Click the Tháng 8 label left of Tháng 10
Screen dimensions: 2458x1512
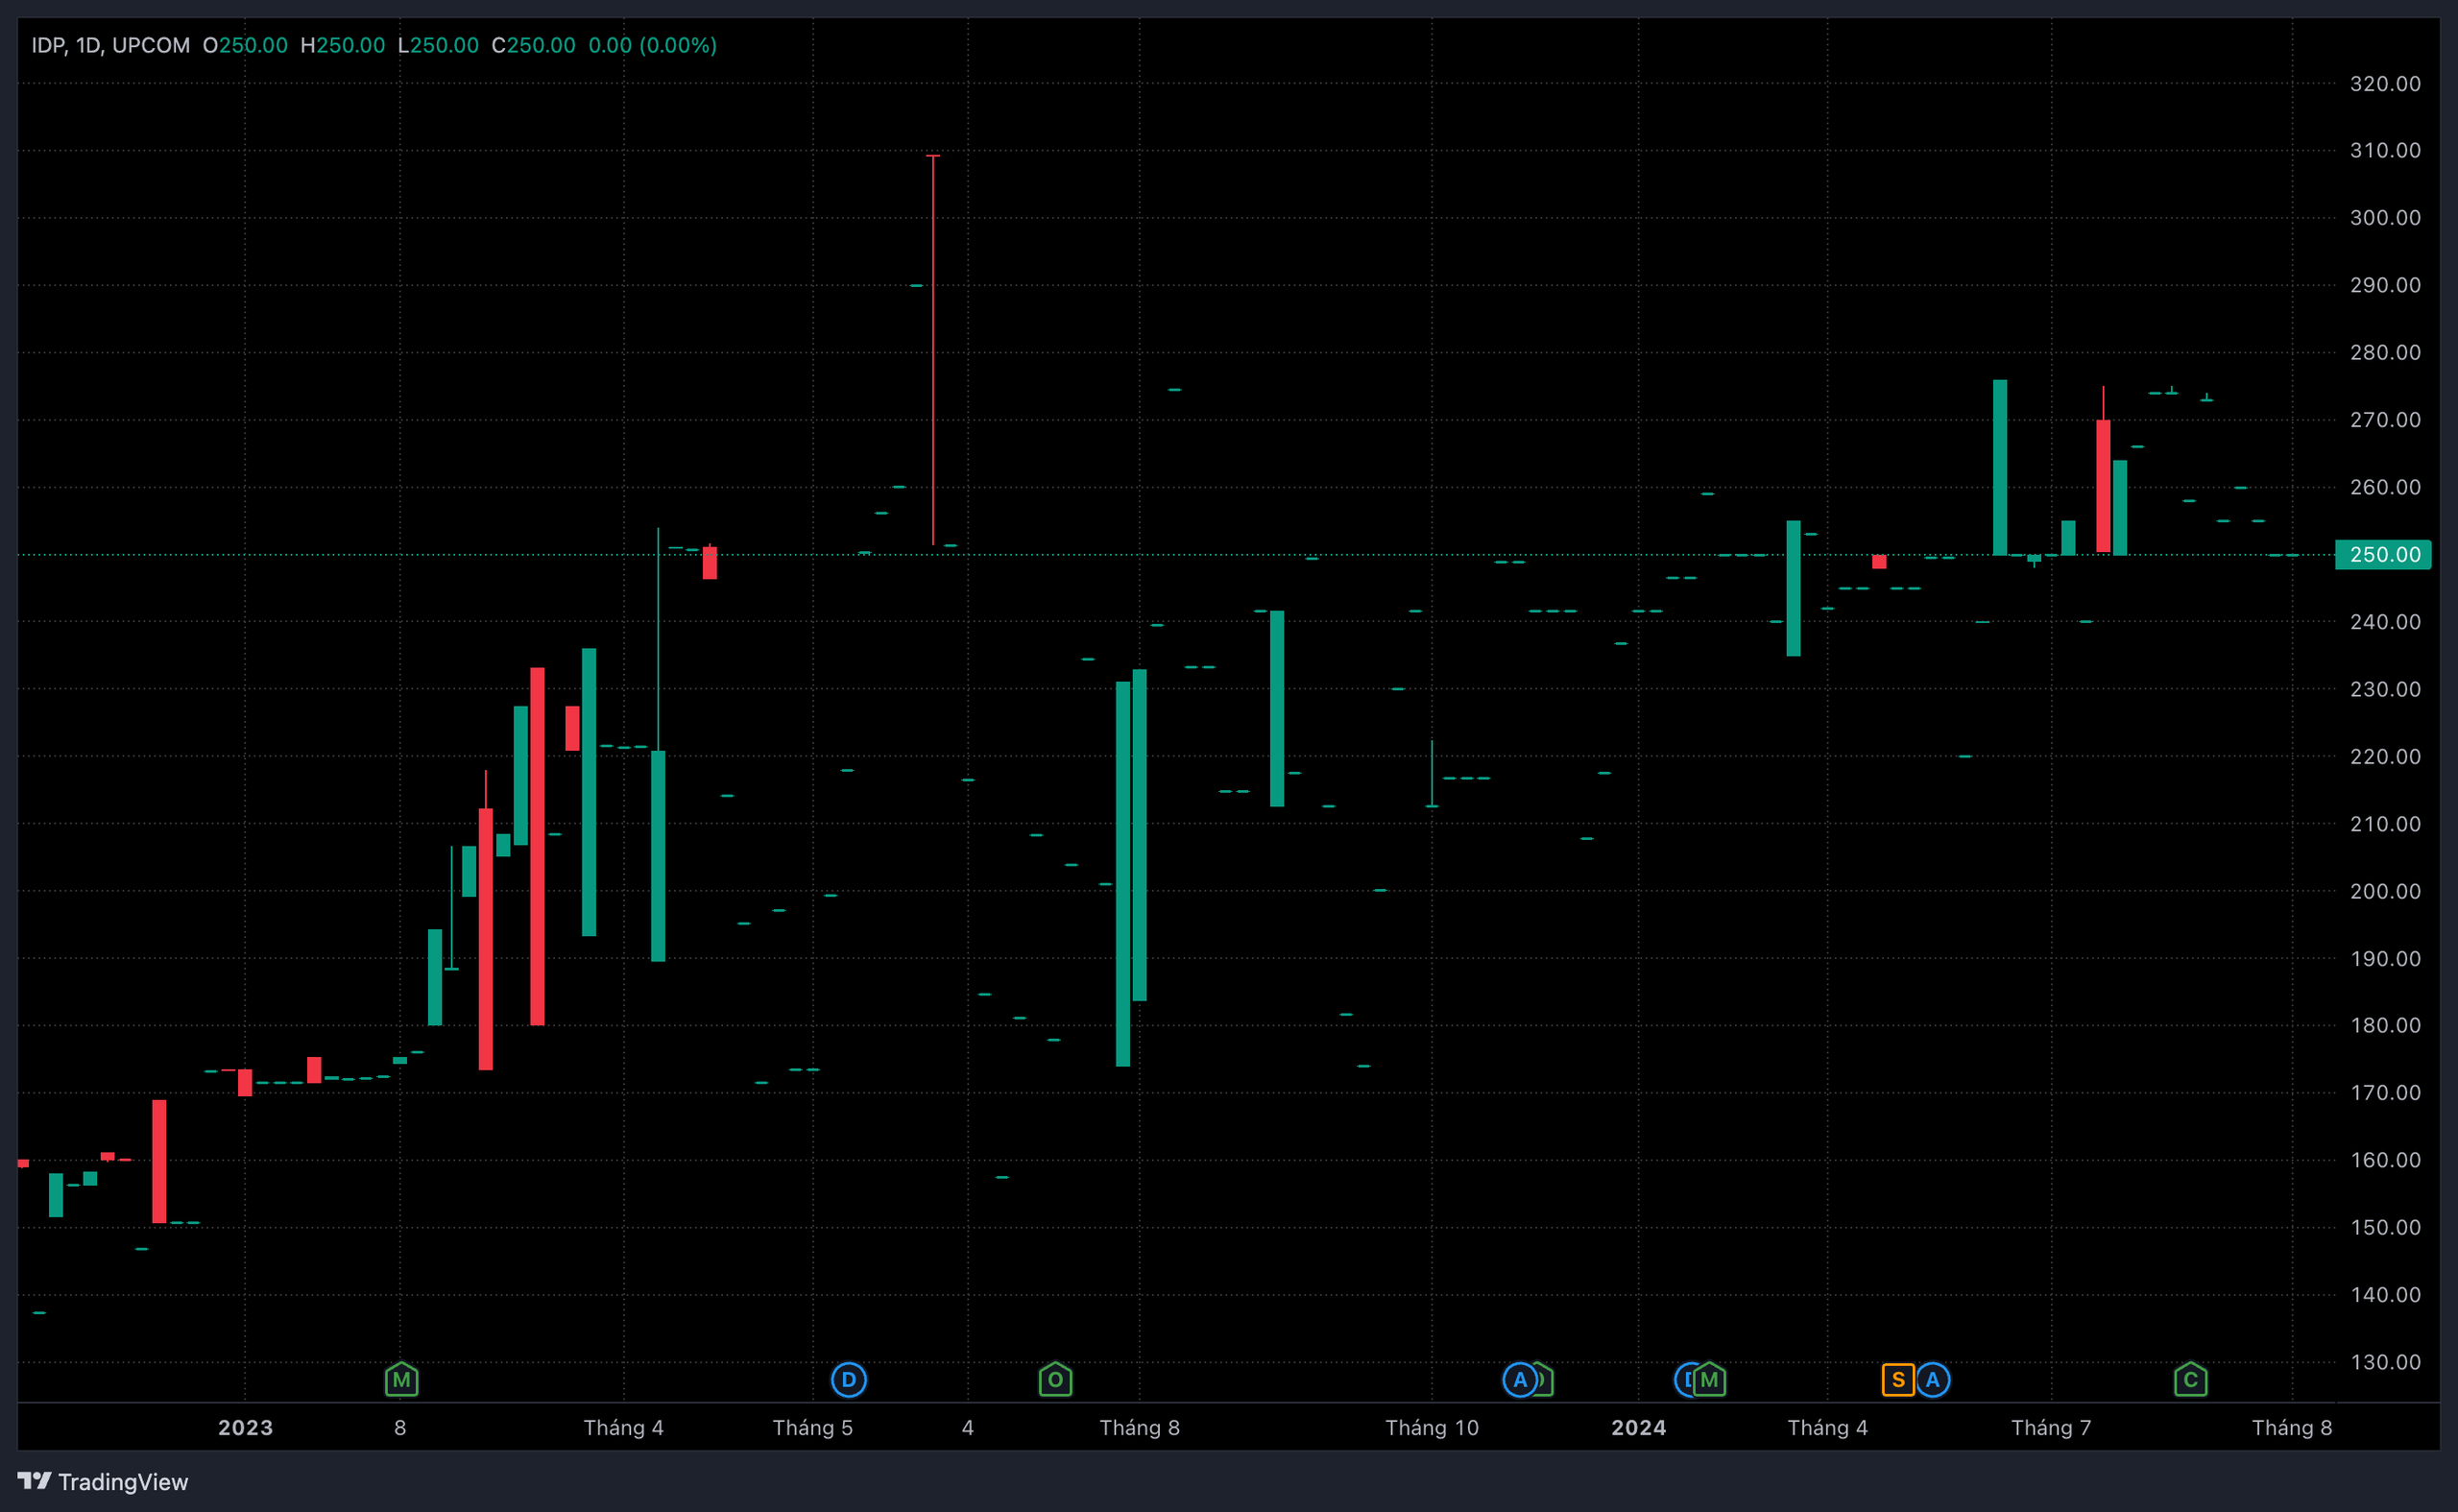pyautogui.click(x=1139, y=1428)
